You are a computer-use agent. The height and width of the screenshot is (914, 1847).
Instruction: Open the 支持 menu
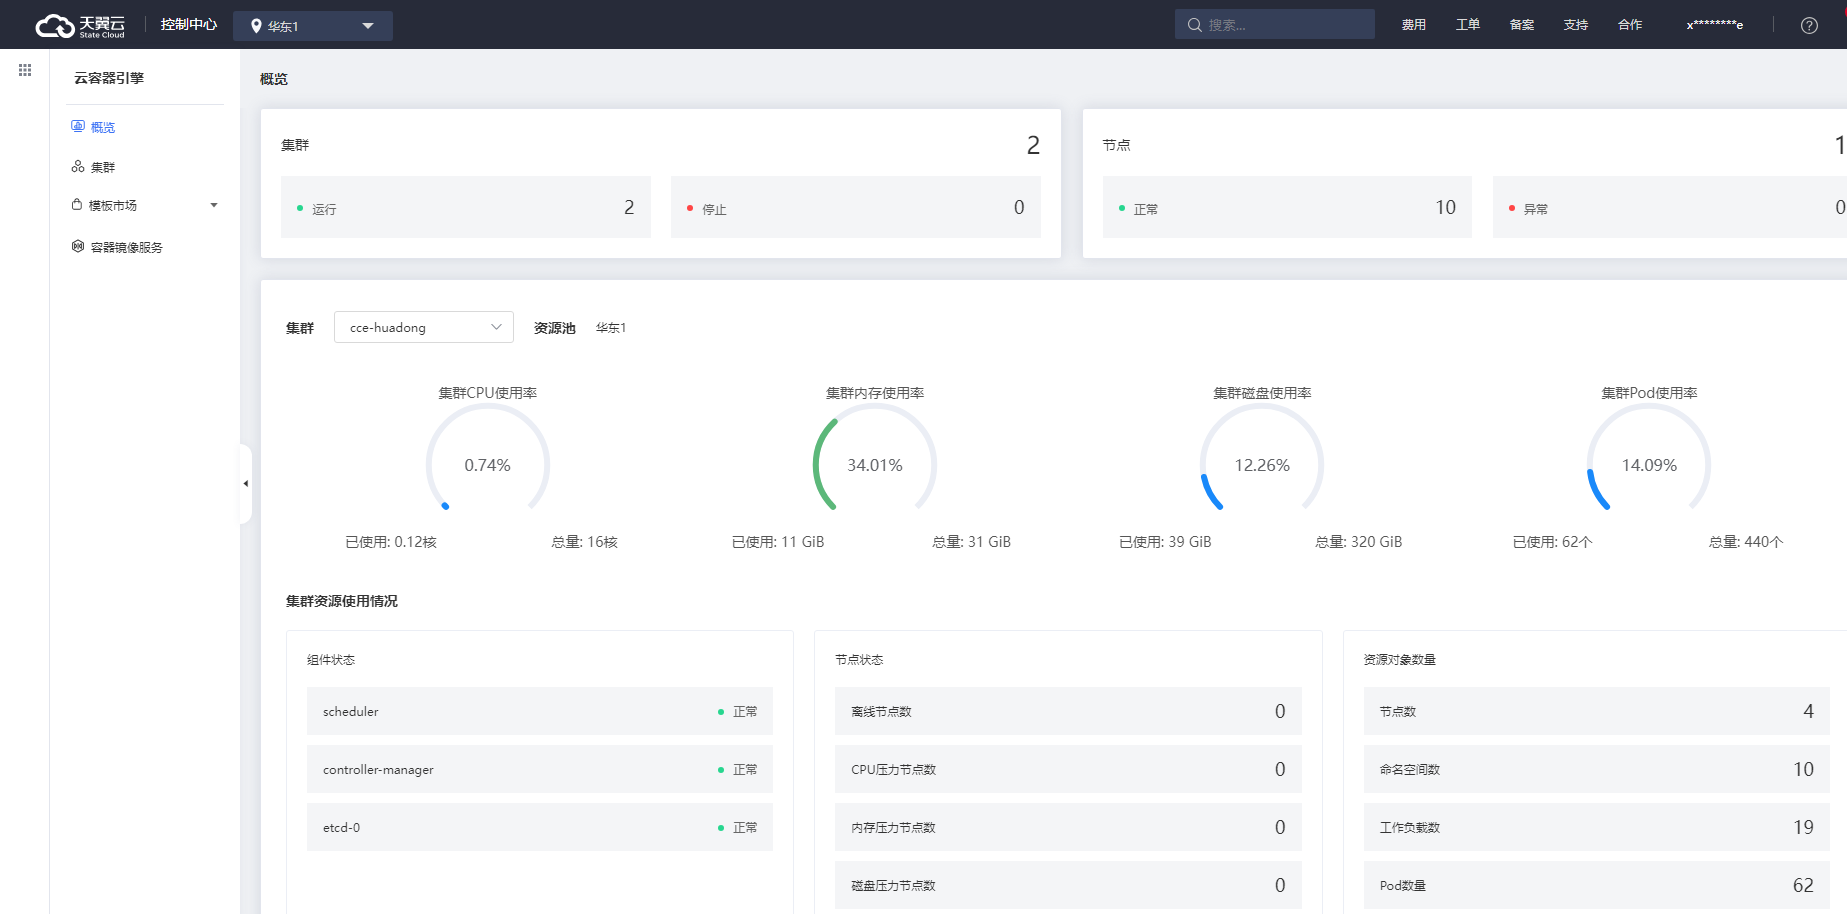pyautogui.click(x=1576, y=25)
